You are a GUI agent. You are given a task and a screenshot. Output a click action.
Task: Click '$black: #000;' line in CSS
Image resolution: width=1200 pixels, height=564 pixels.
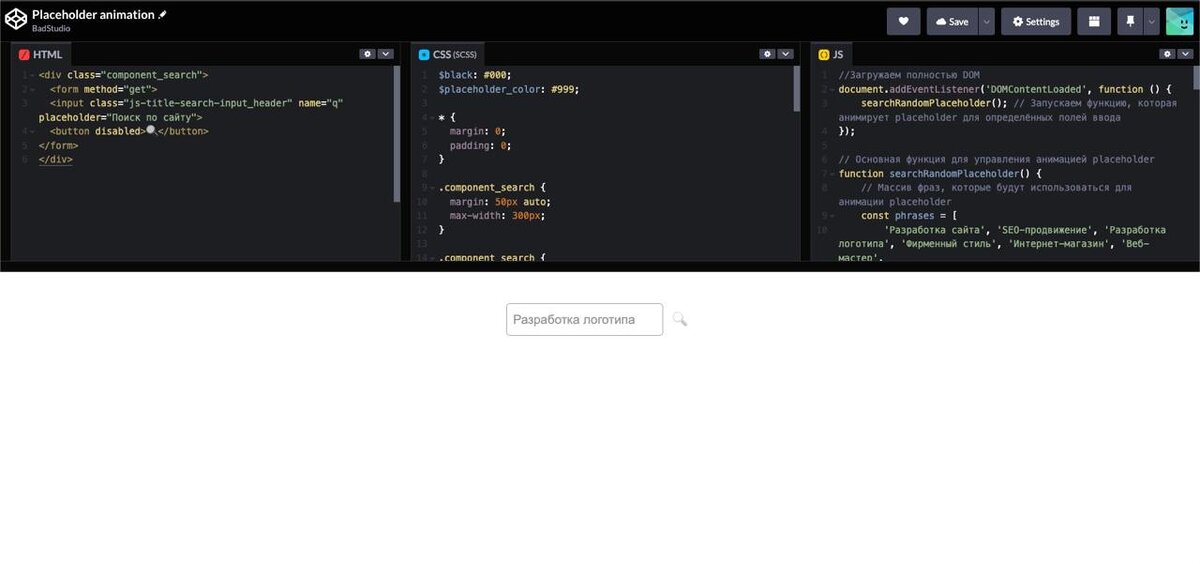[x=475, y=75]
